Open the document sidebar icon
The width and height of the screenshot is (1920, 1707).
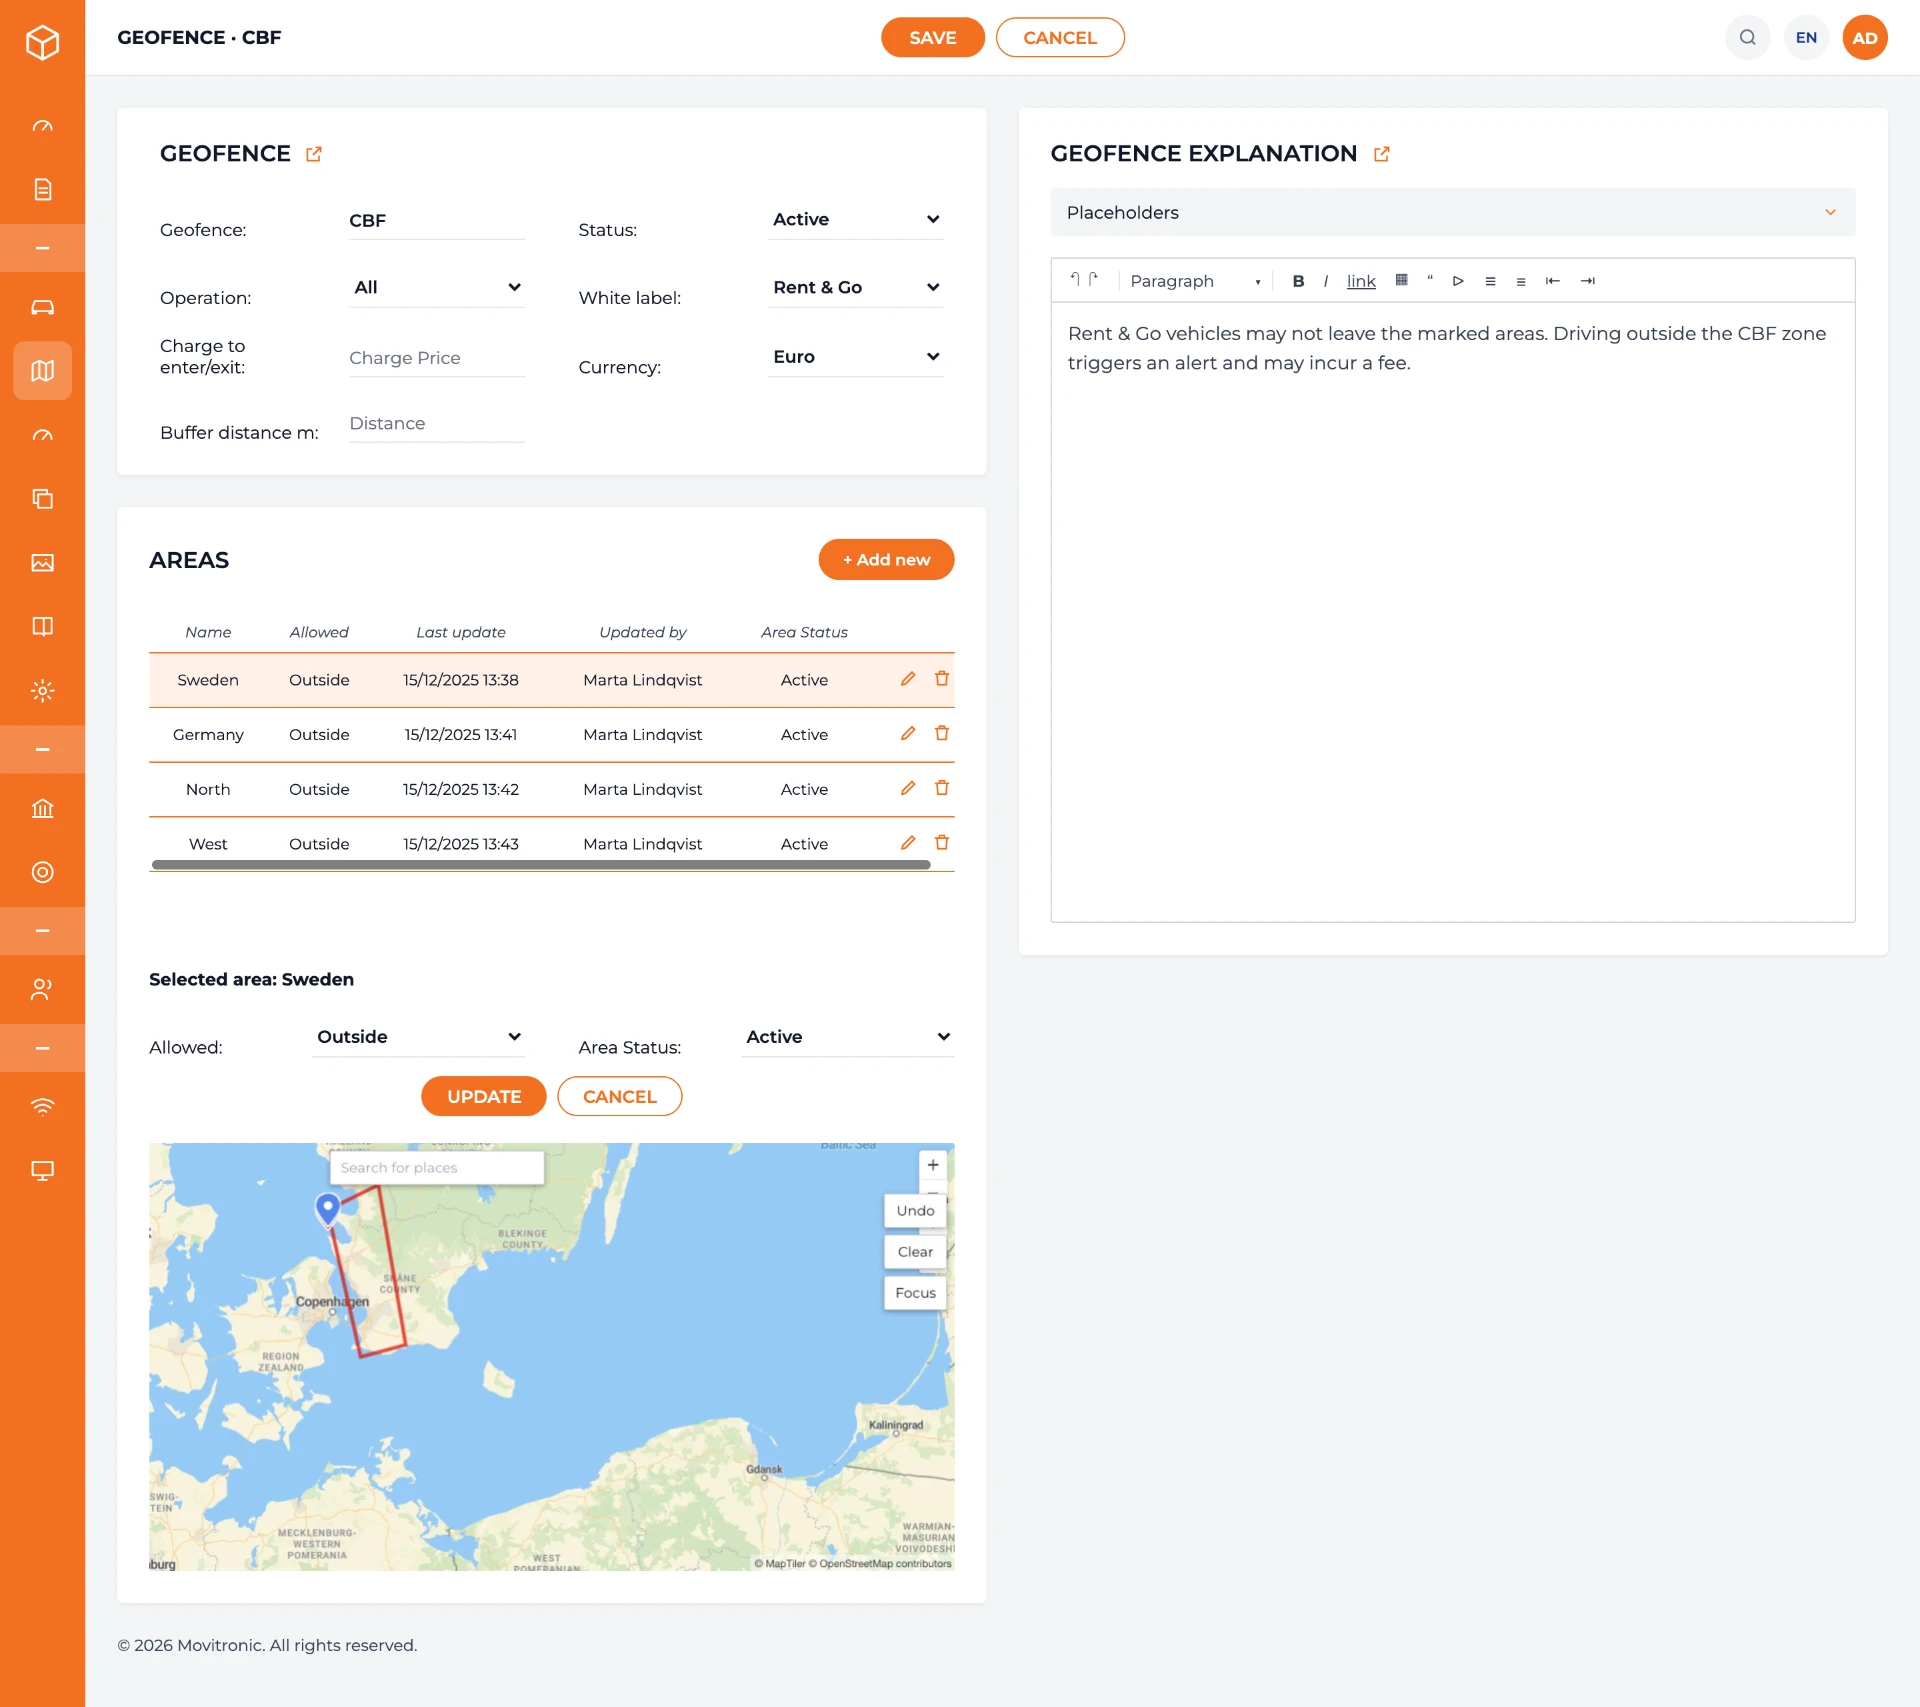point(42,189)
